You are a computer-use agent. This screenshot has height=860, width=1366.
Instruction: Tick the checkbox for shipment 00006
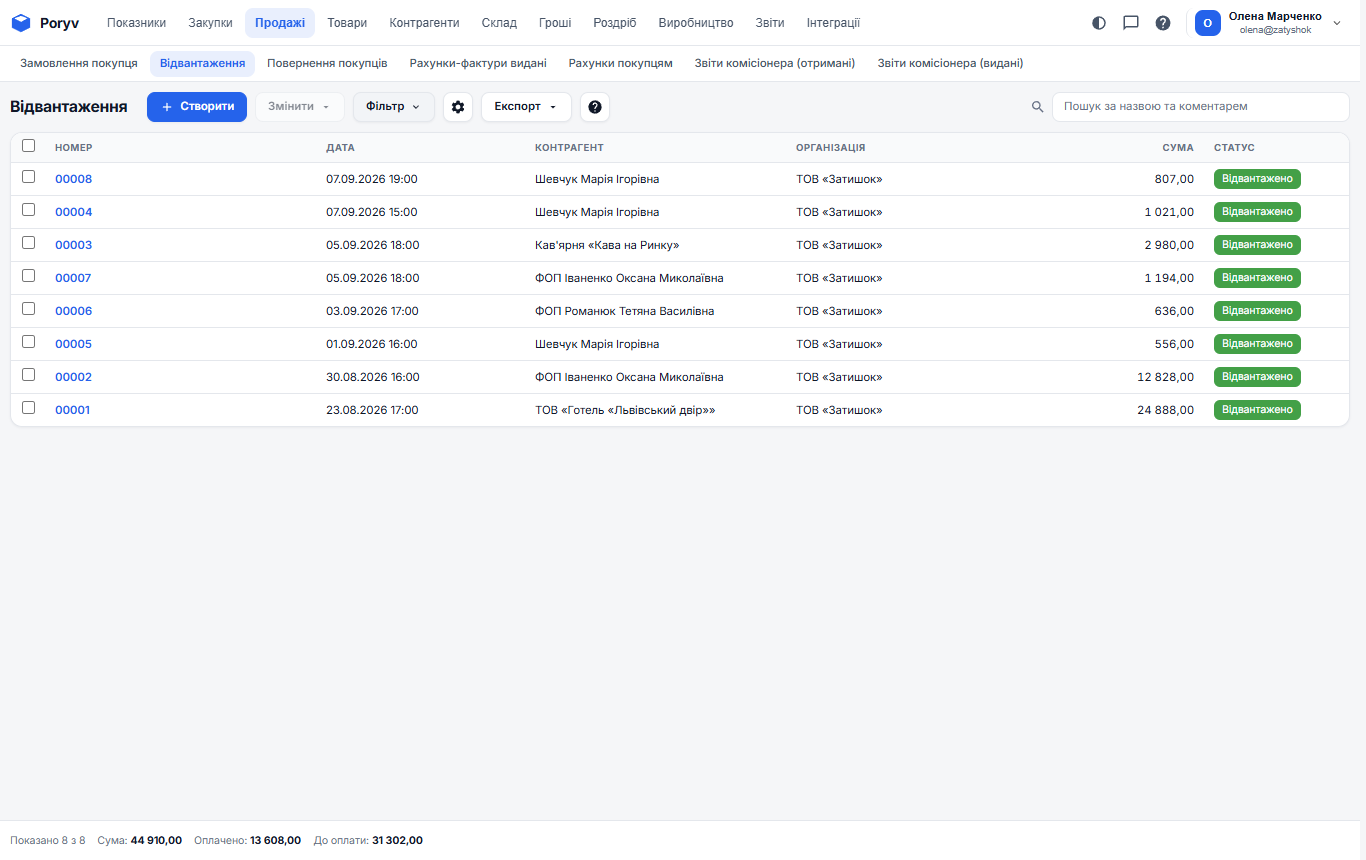[29, 309]
